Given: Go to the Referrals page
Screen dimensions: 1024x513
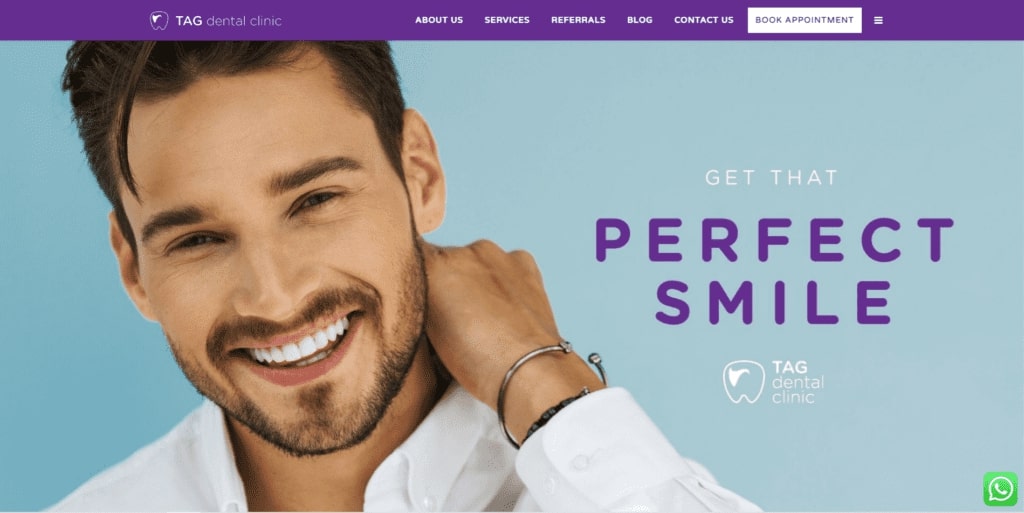Looking at the screenshot, I should tap(578, 20).
